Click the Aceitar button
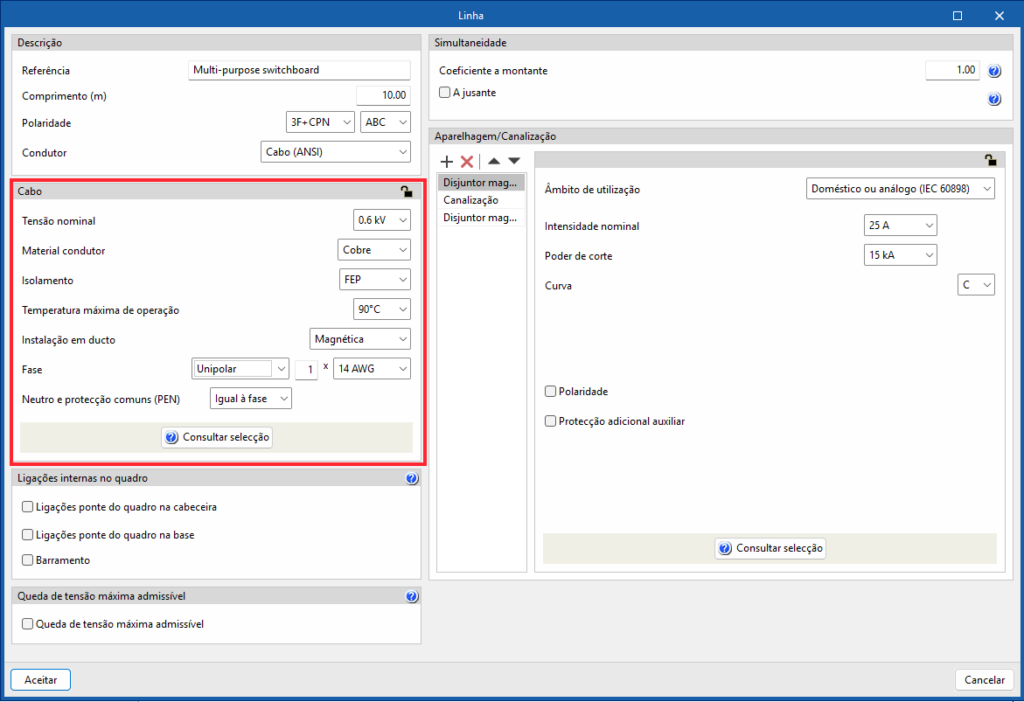1024x702 pixels. (x=40, y=680)
